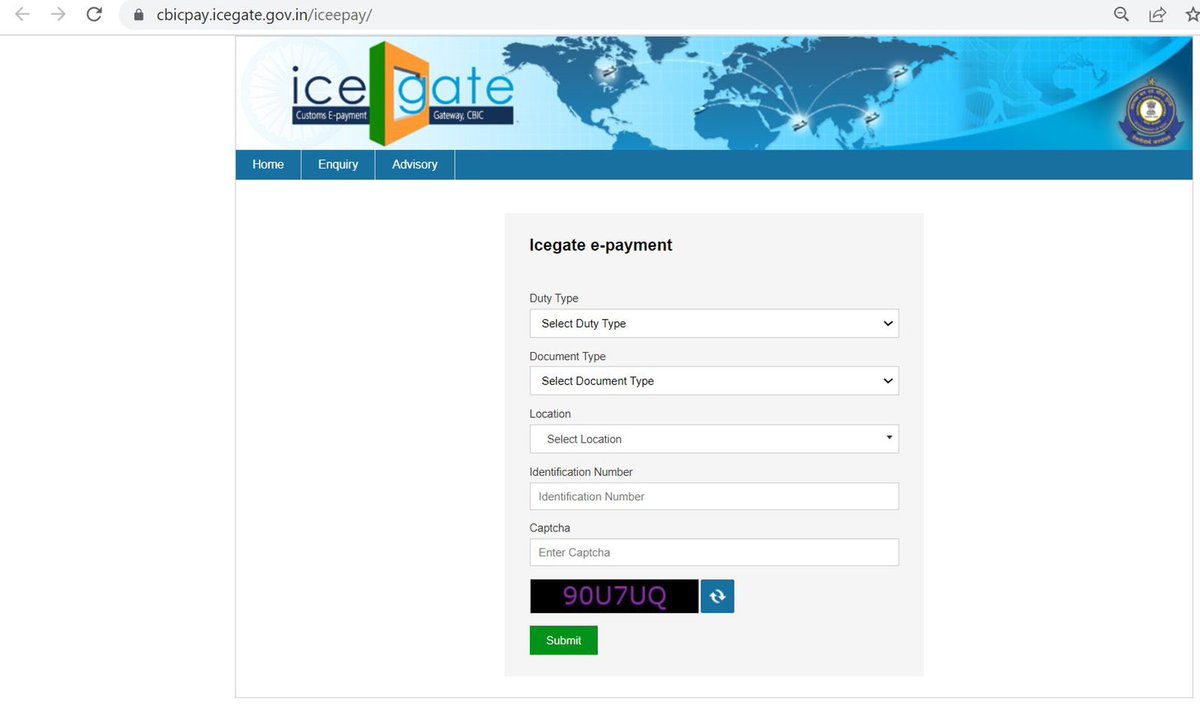Click the green Submit button

point(564,640)
